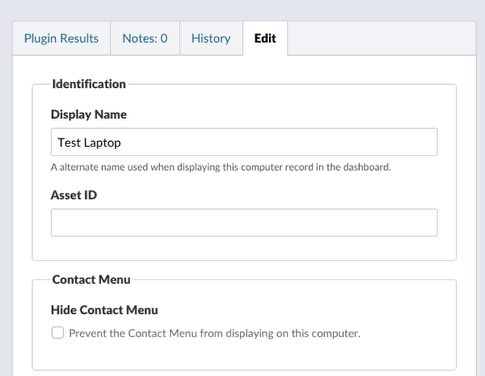Click the Asset ID field label
The width and height of the screenshot is (485, 376).
[x=74, y=195]
